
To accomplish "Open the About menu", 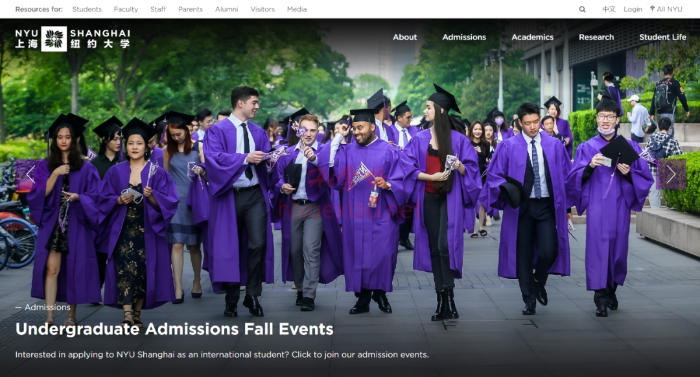I will point(404,37).
